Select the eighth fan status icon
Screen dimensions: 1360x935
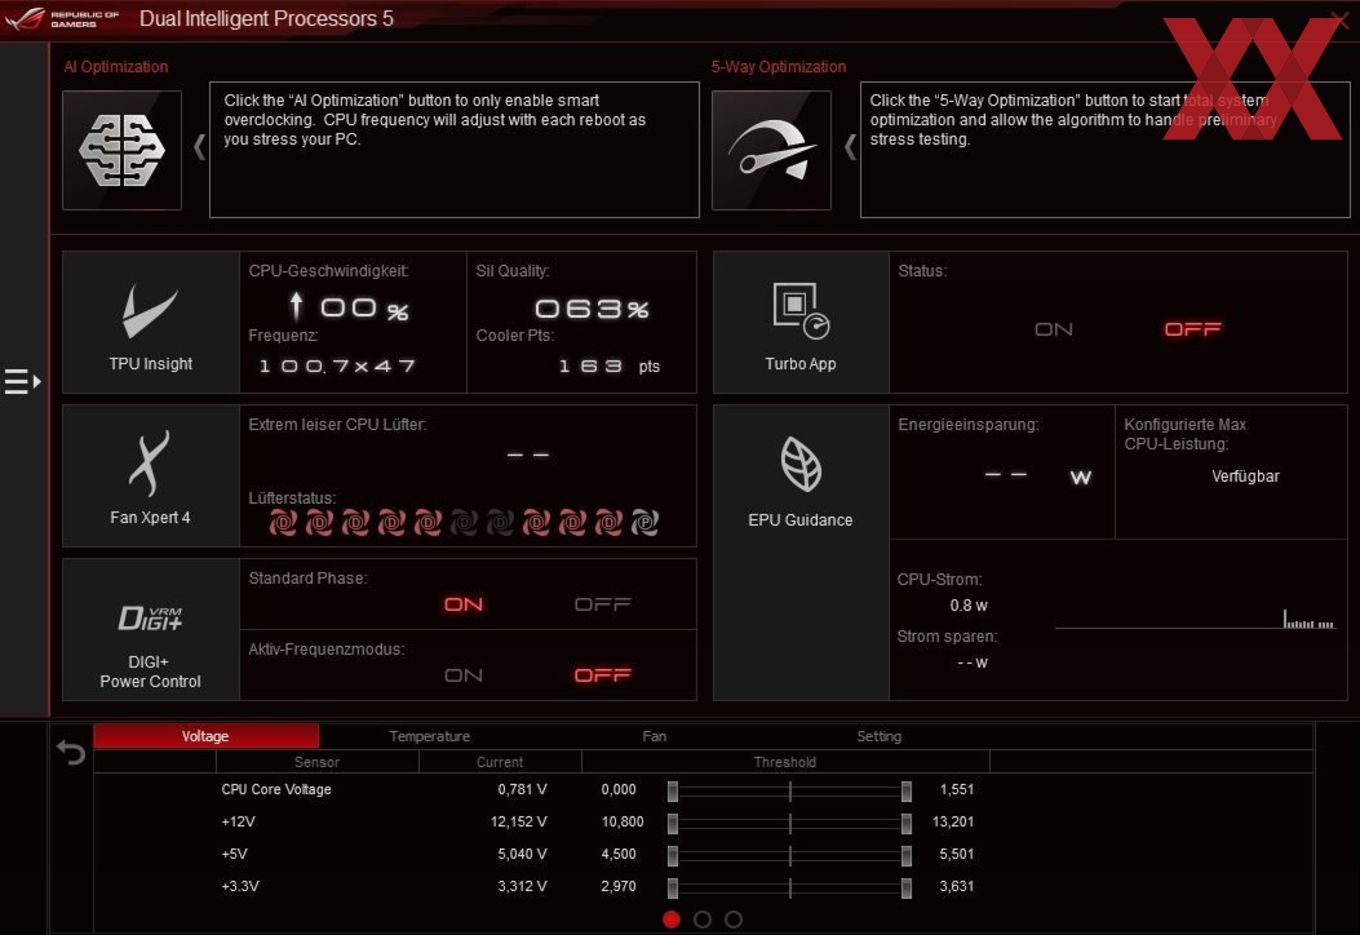(x=536, y=522)
